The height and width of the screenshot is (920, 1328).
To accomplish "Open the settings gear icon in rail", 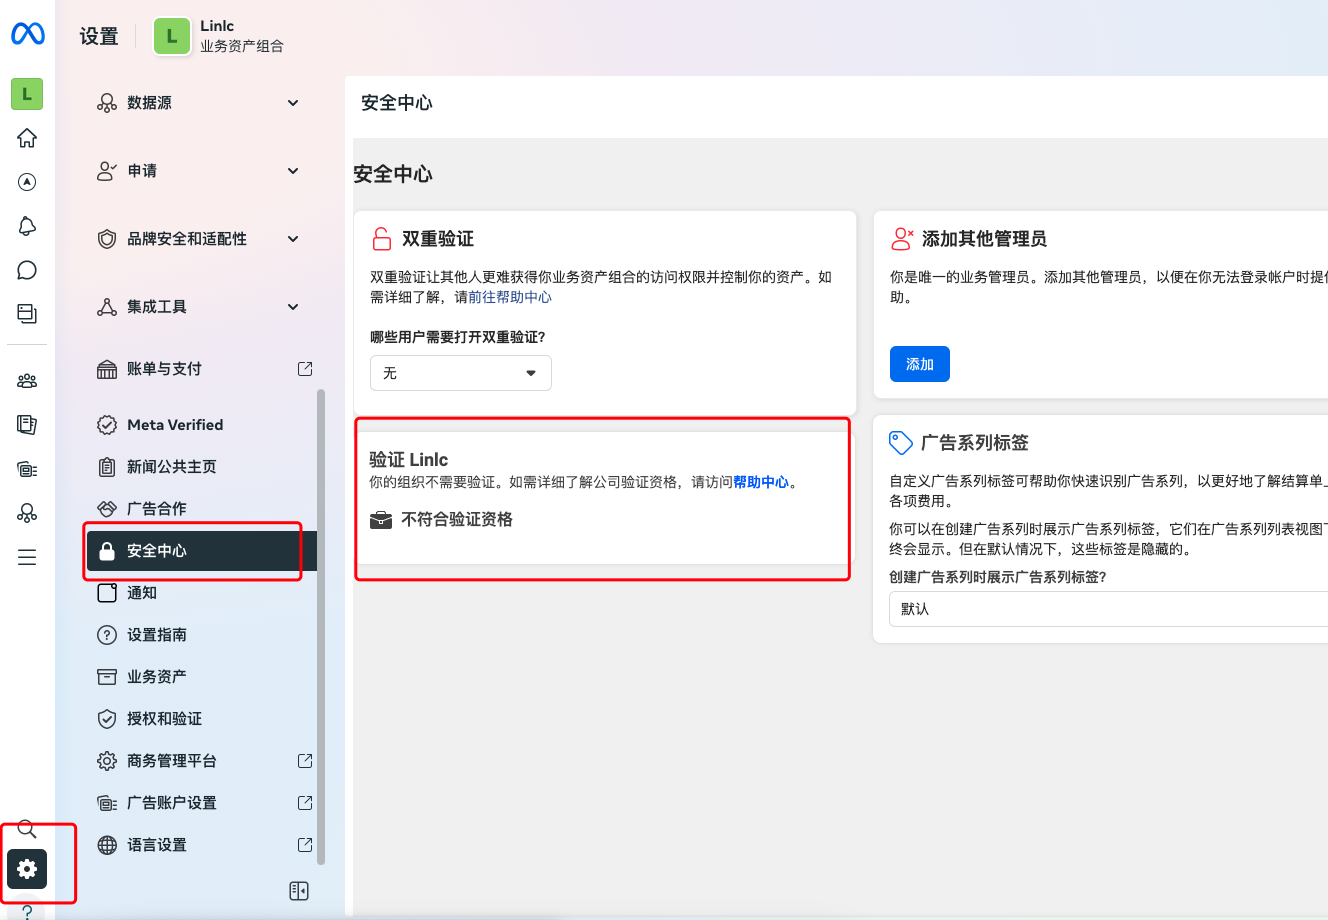I will tap(27, 869).
